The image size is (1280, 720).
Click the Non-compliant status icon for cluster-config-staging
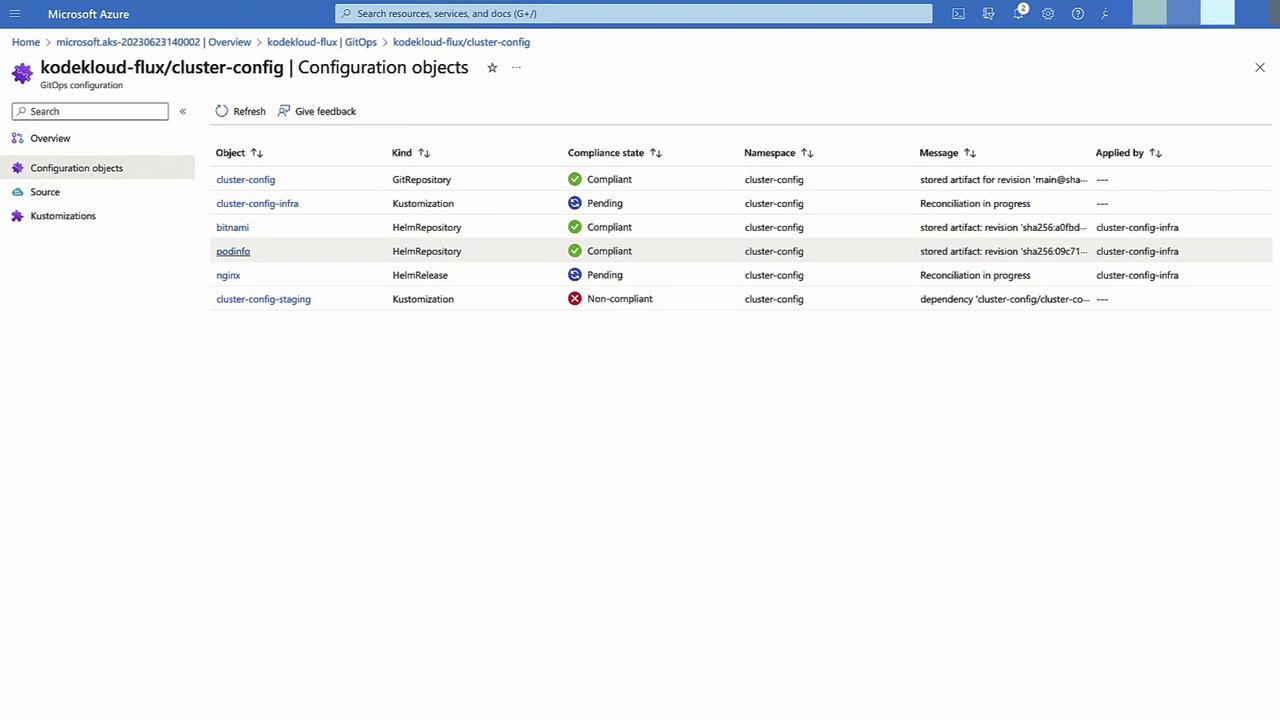coord(575,299)
